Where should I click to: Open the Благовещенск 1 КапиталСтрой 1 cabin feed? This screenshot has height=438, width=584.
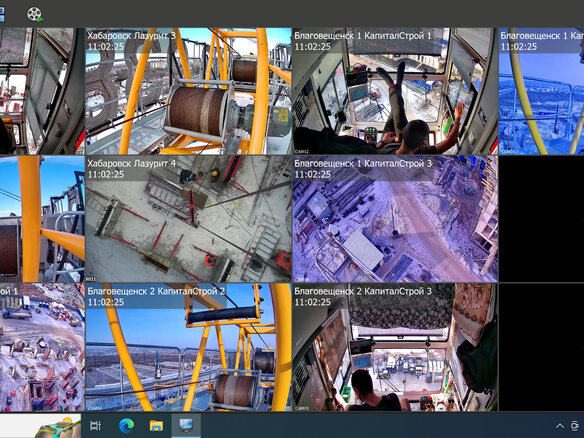pos(395,91)
